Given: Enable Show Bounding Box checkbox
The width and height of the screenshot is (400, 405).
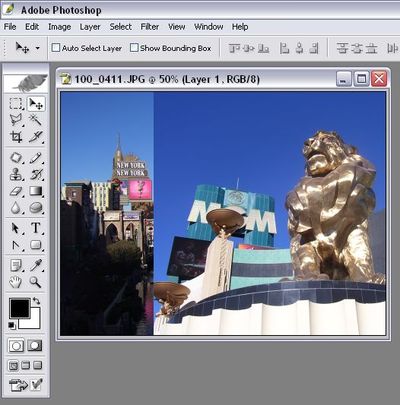Looking at the screenshot, I should tap(134, 48).
